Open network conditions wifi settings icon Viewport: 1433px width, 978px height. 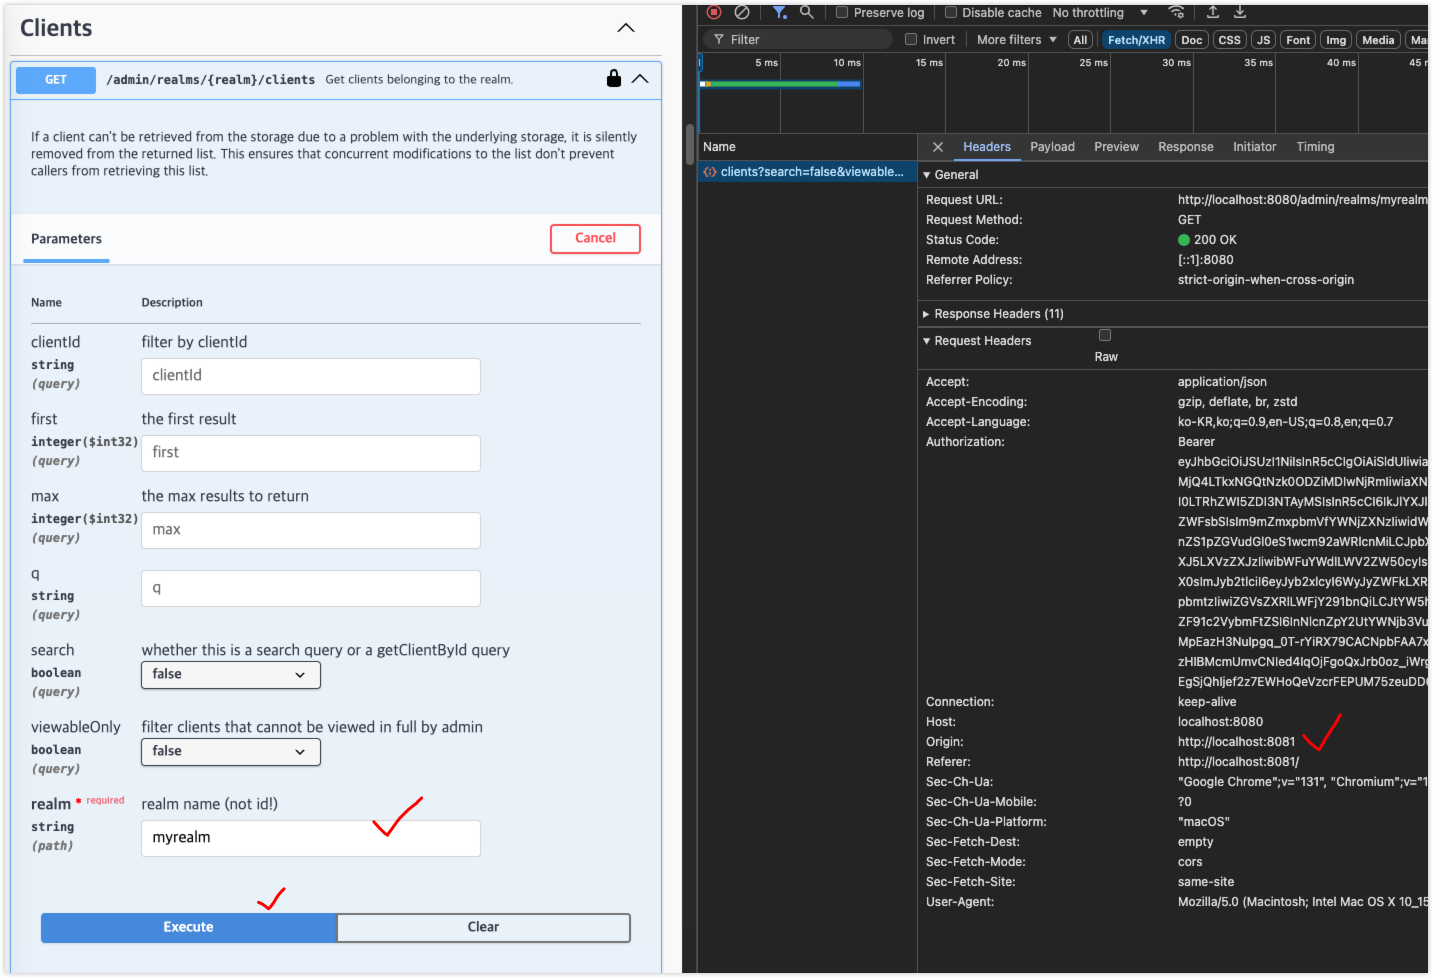pyautogui.click(x=1177, y=12)
